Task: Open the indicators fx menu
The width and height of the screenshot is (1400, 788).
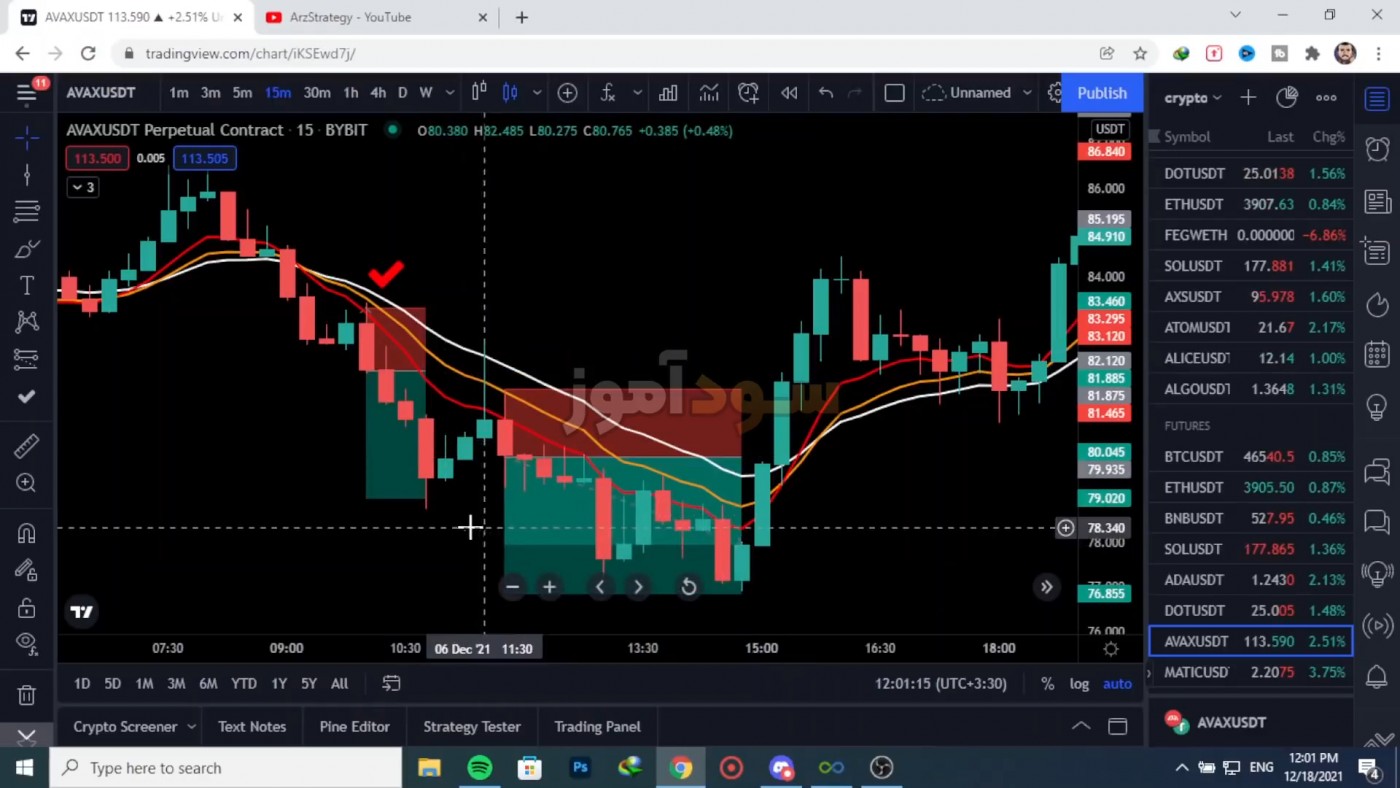Action: coord(608,93)
